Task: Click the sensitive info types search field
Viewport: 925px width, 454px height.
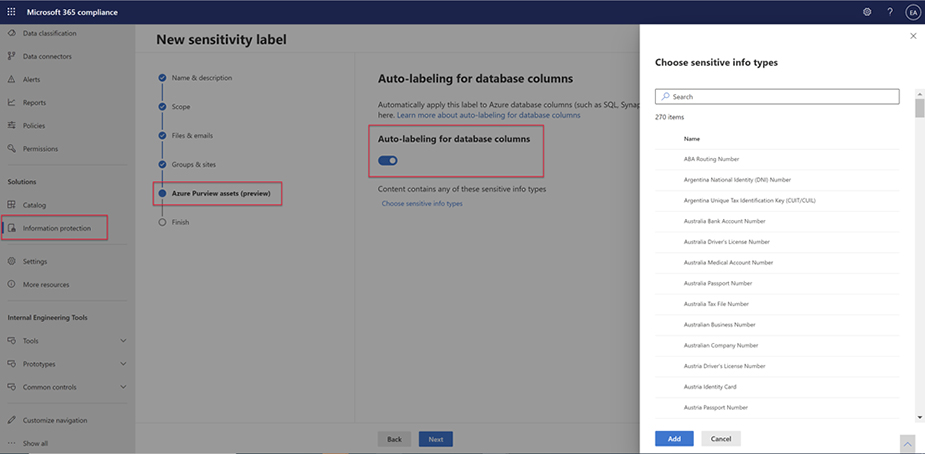Action: (x=777, y=96)
